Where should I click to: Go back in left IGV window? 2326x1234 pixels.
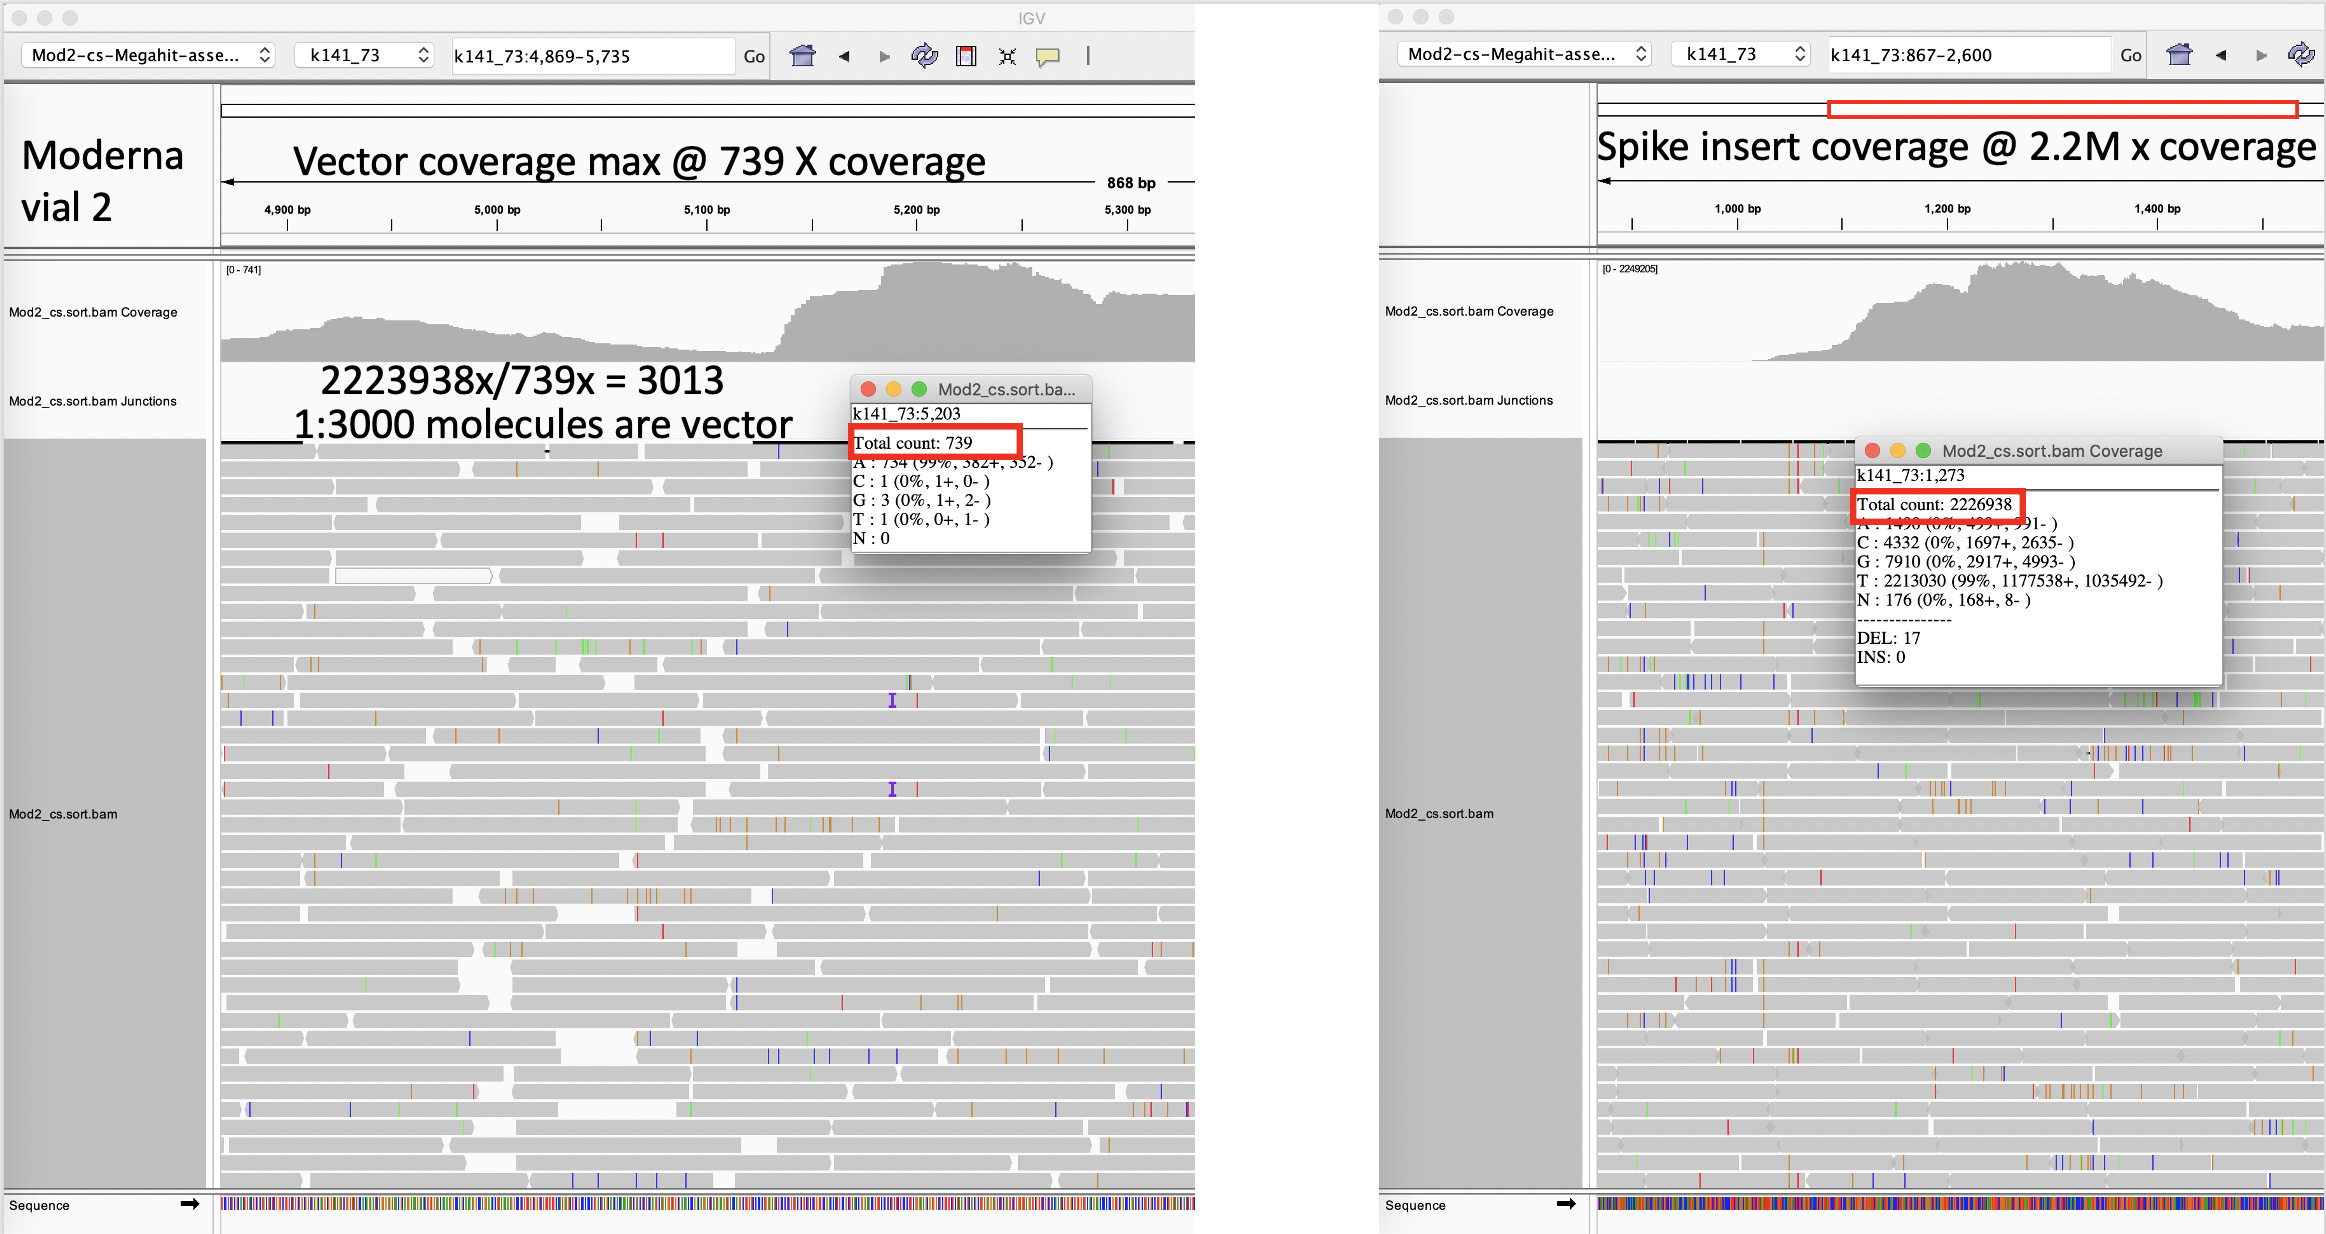click(844, 56)
